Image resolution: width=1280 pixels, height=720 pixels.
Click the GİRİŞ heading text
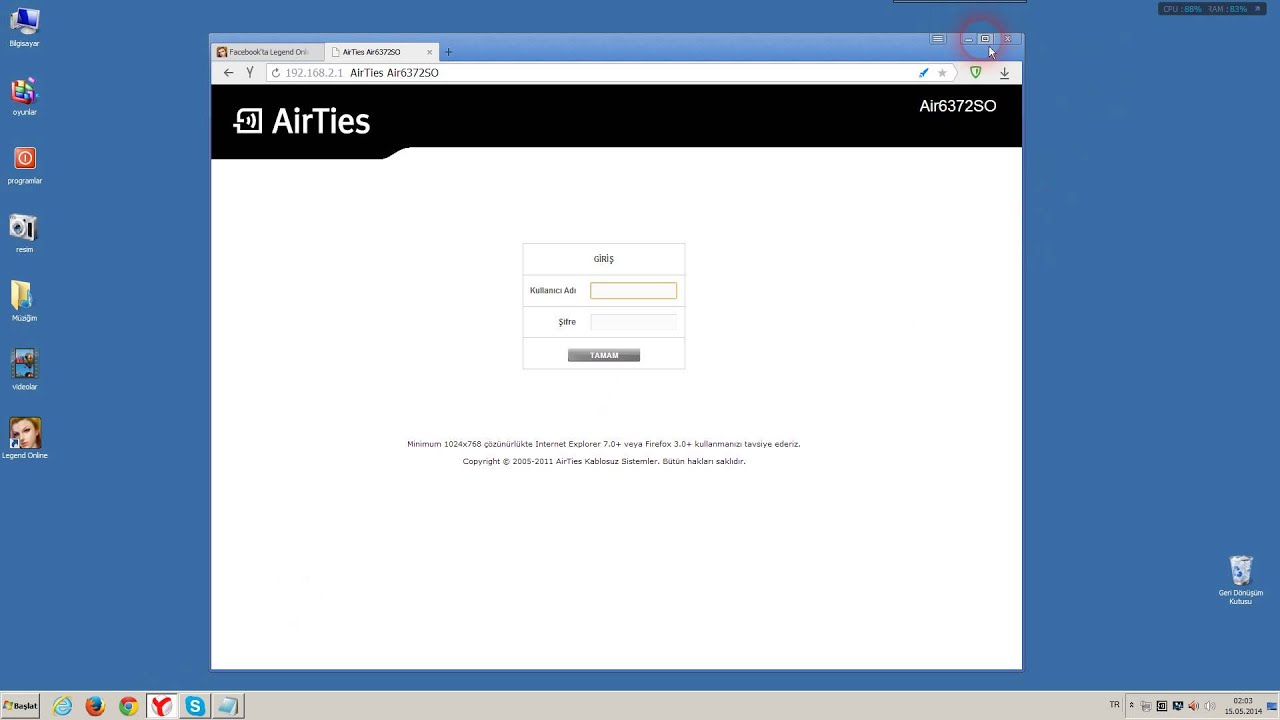(604, 259)
